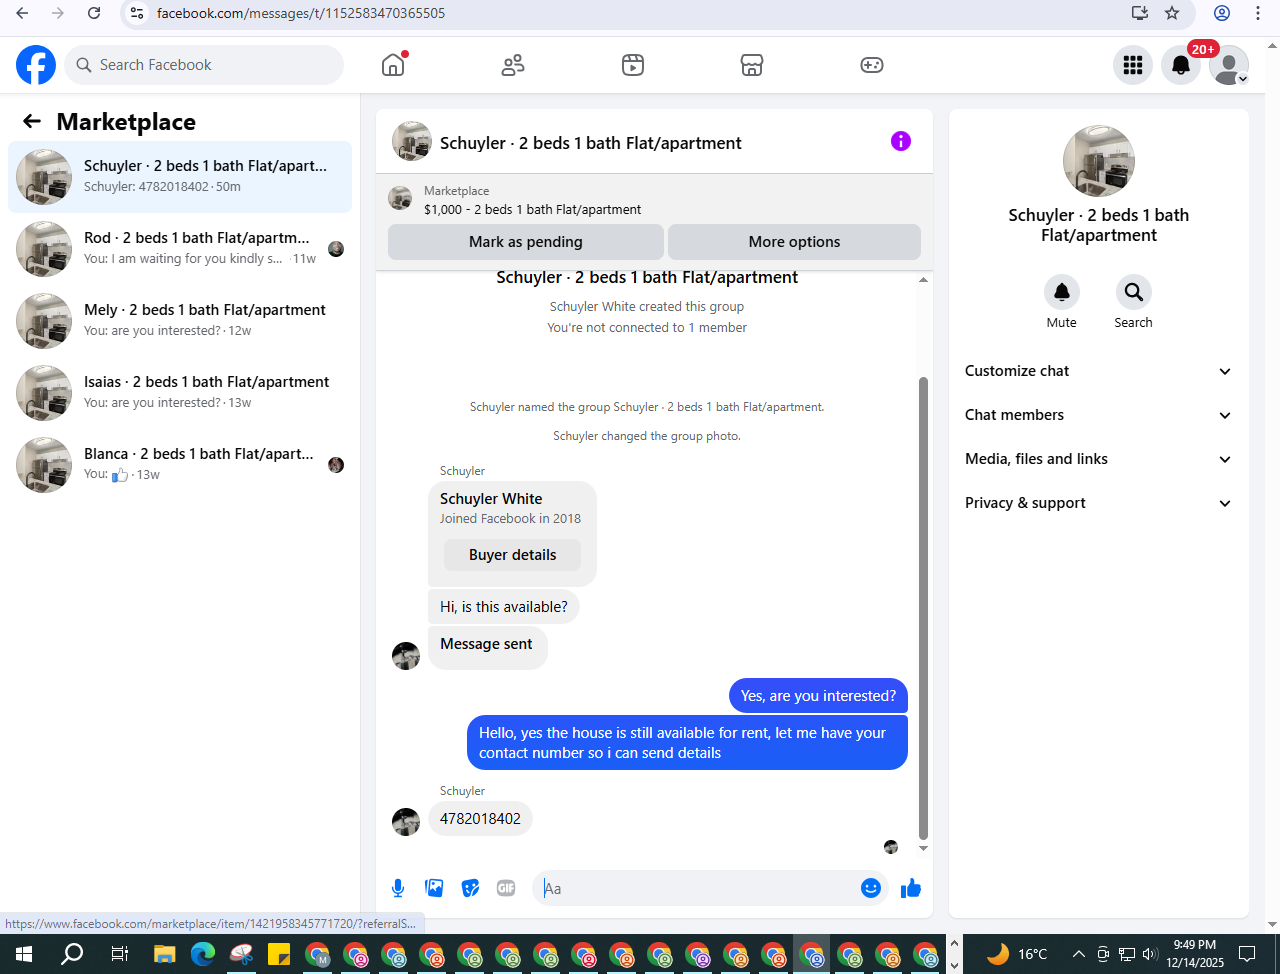
Task: Open Microsoft Edge from the taskbar
Action: (203, 954)
